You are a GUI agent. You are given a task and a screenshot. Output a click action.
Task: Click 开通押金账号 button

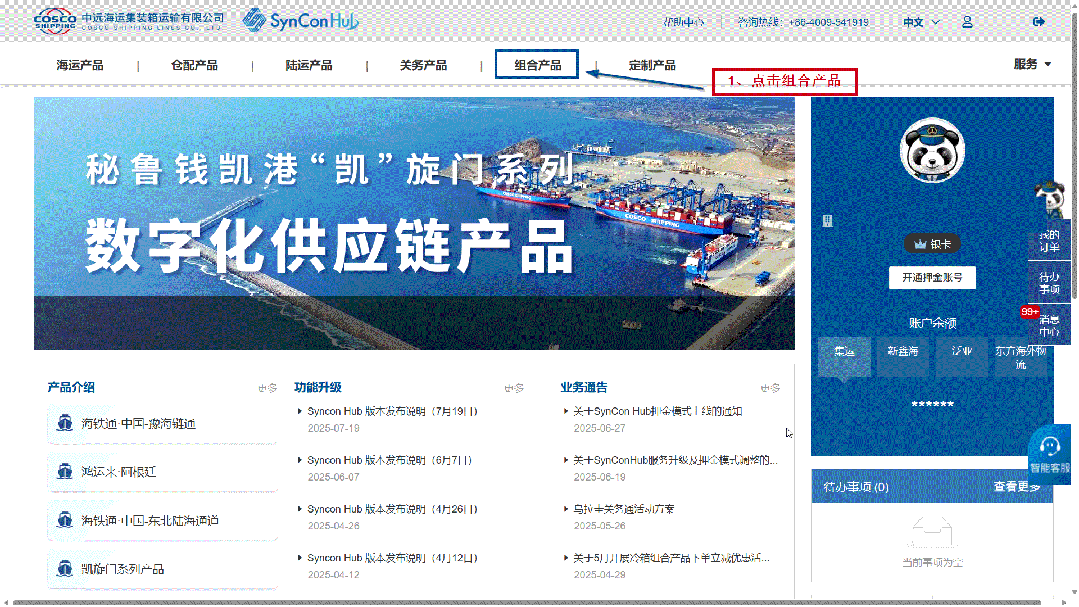(932, 277)
